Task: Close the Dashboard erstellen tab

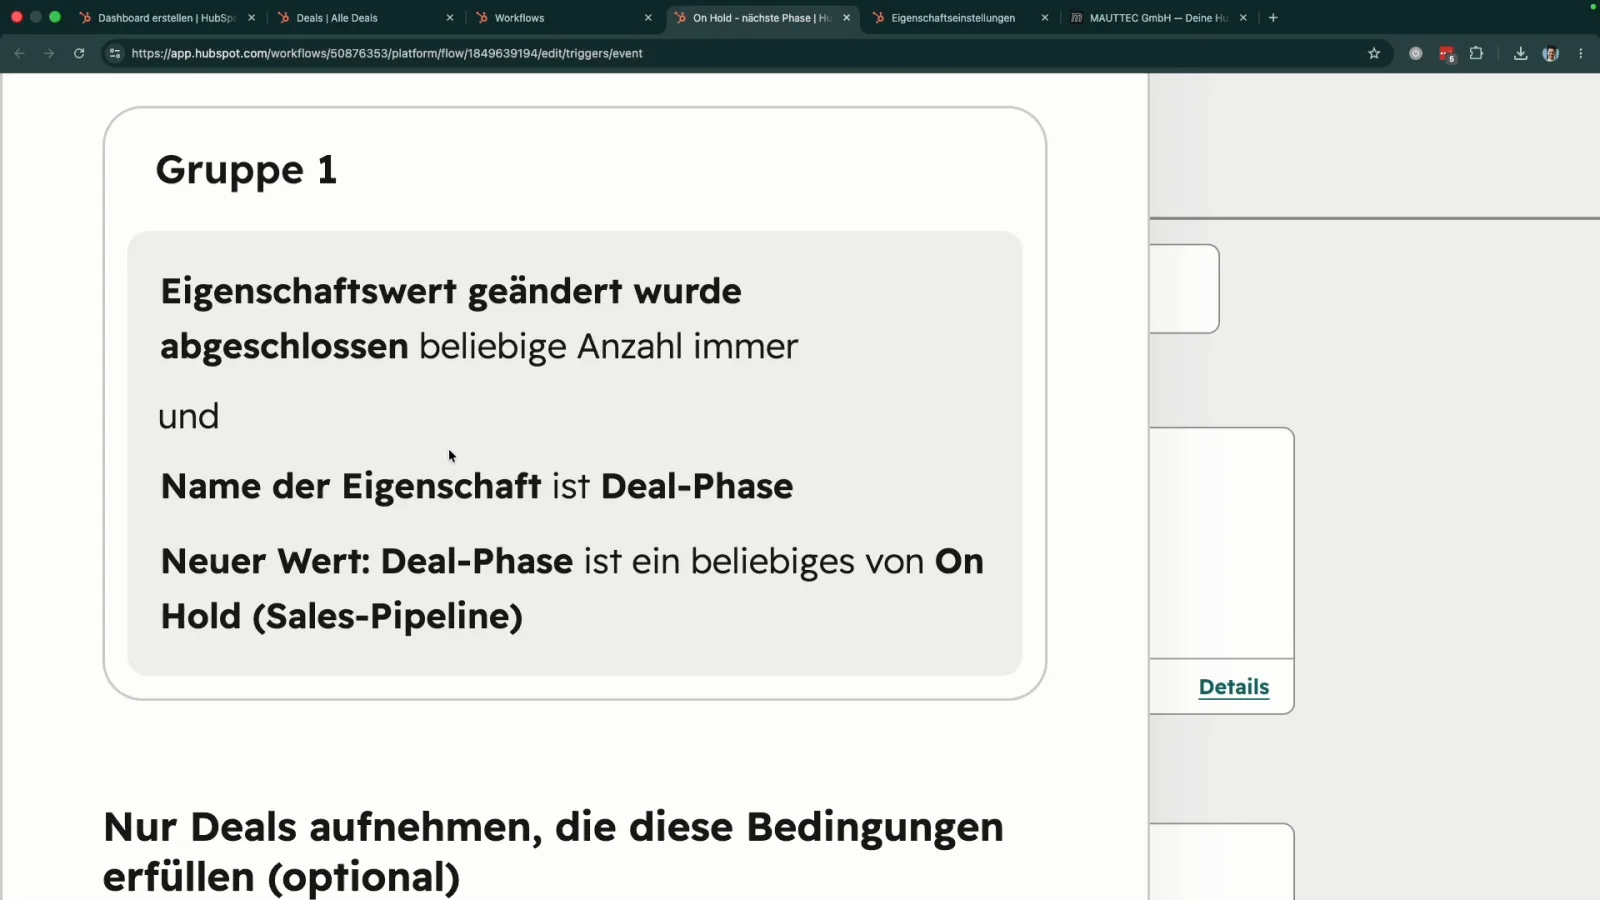Action: [x=251, y=18]
